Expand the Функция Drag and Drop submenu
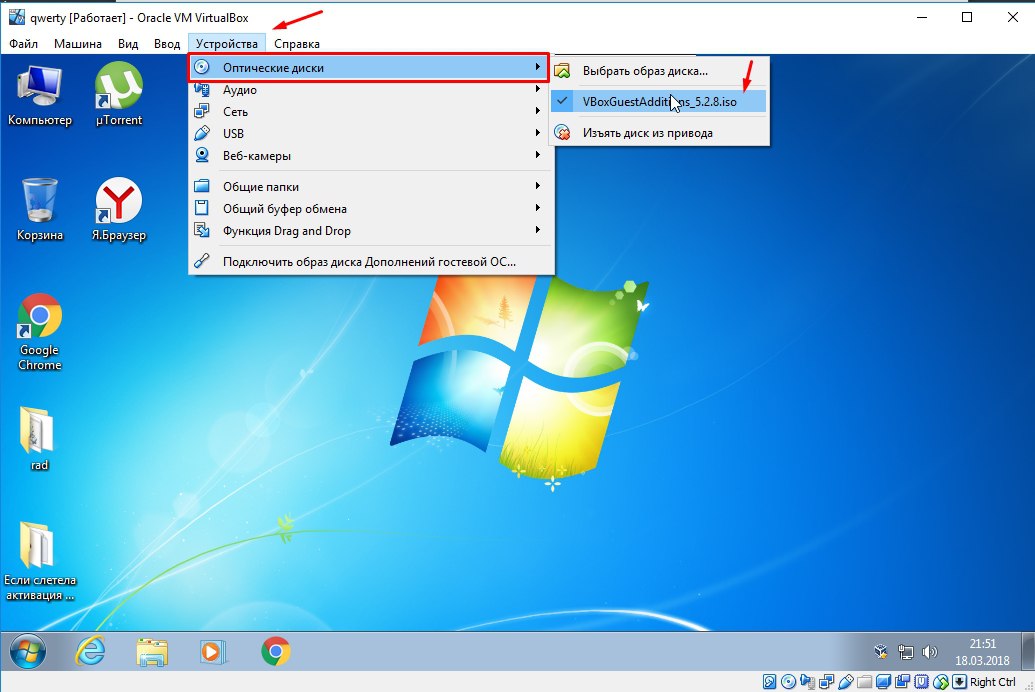The width and height of the screenshot is (1035, 692). 371,230
